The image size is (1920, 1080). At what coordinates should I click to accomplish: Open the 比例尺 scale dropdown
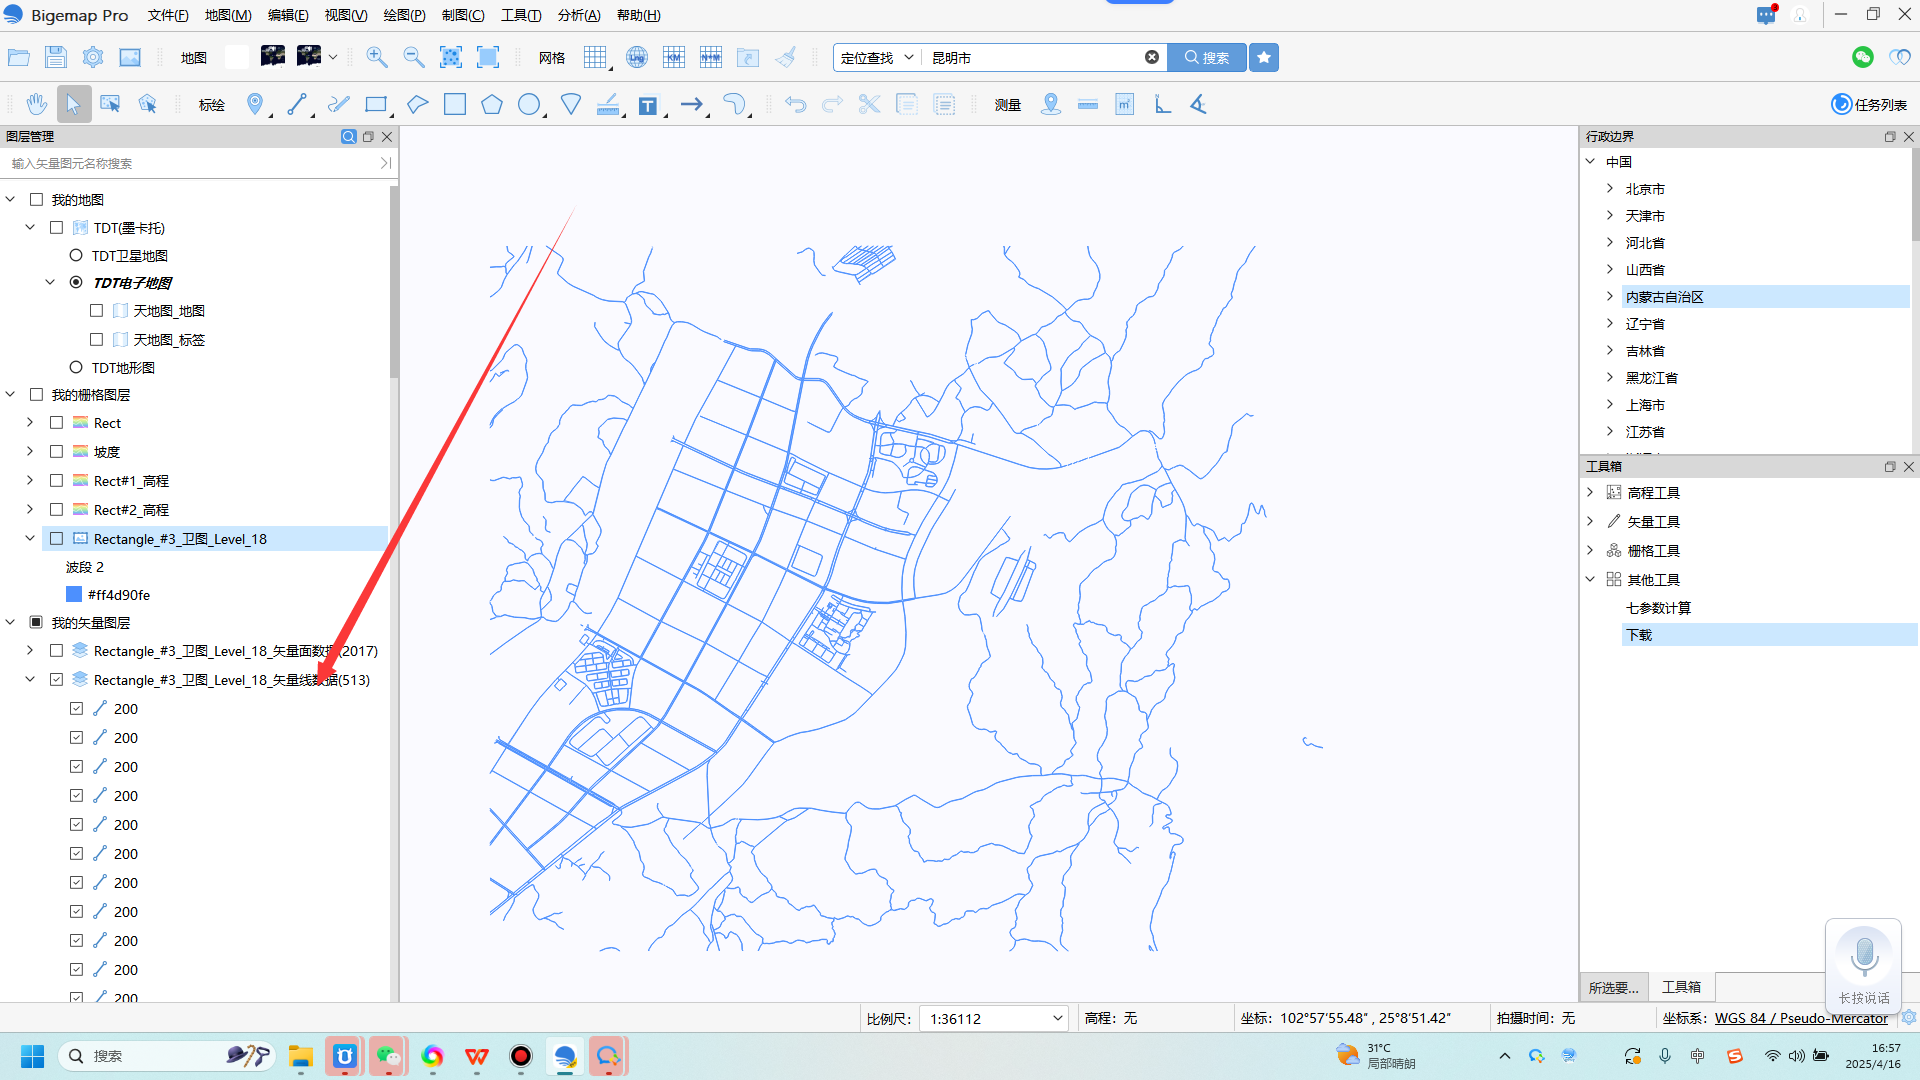click(x=1057, y=1018)
